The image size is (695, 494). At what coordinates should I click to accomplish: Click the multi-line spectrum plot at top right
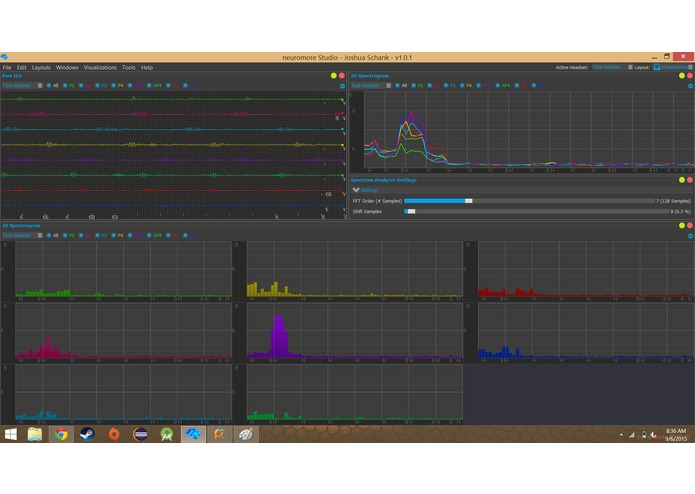(528, 131)
